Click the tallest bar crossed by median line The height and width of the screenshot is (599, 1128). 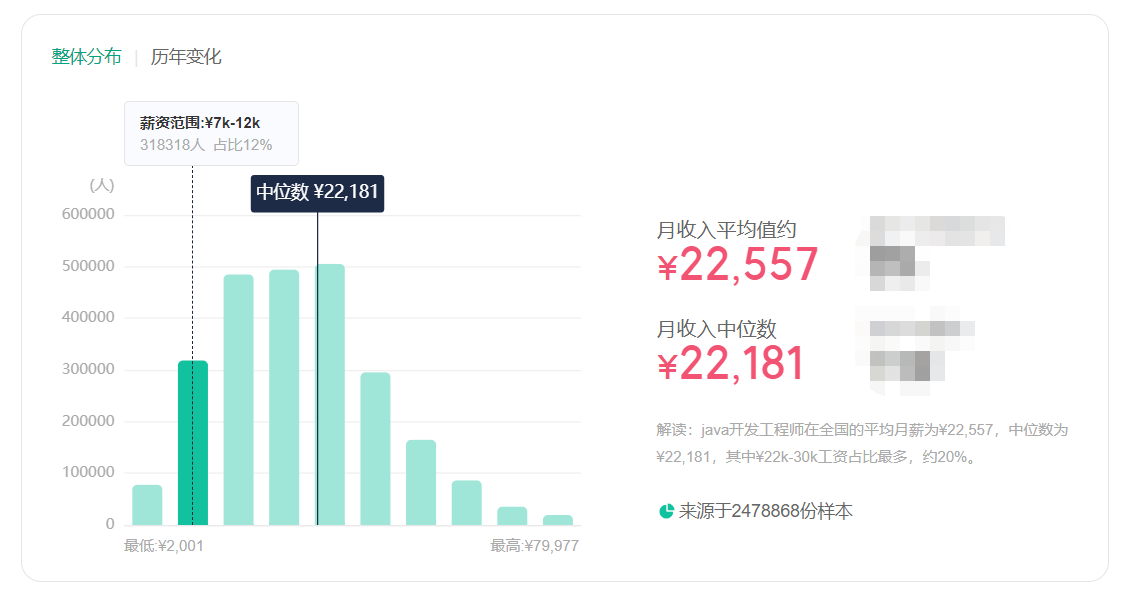click(x=330, y=395)
